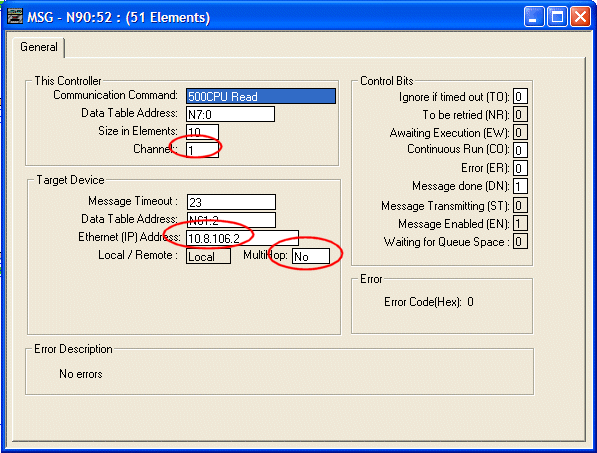Close the MSG N90:52 window
This screenshot has height=453, width=597.
(x=580, y=17)
